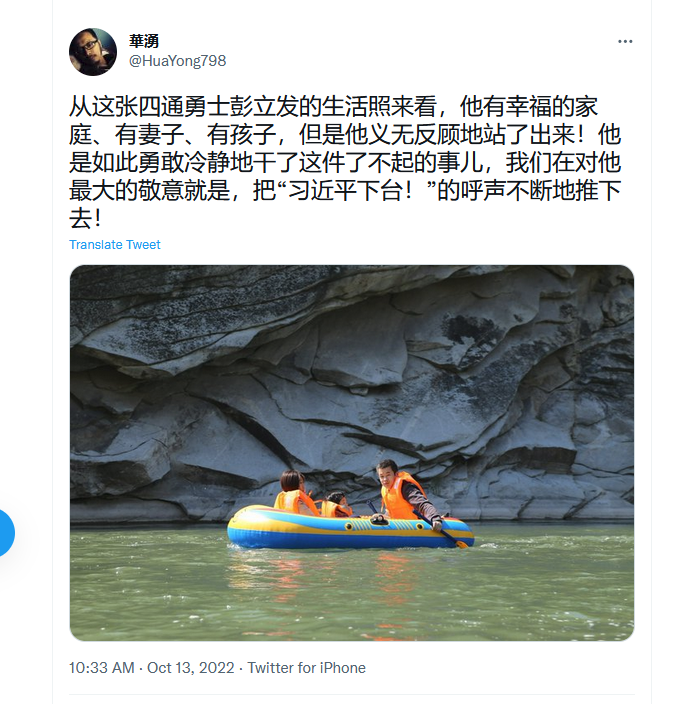
Task: Click the partial blue circular button at left edge
Action: point(6,532)
